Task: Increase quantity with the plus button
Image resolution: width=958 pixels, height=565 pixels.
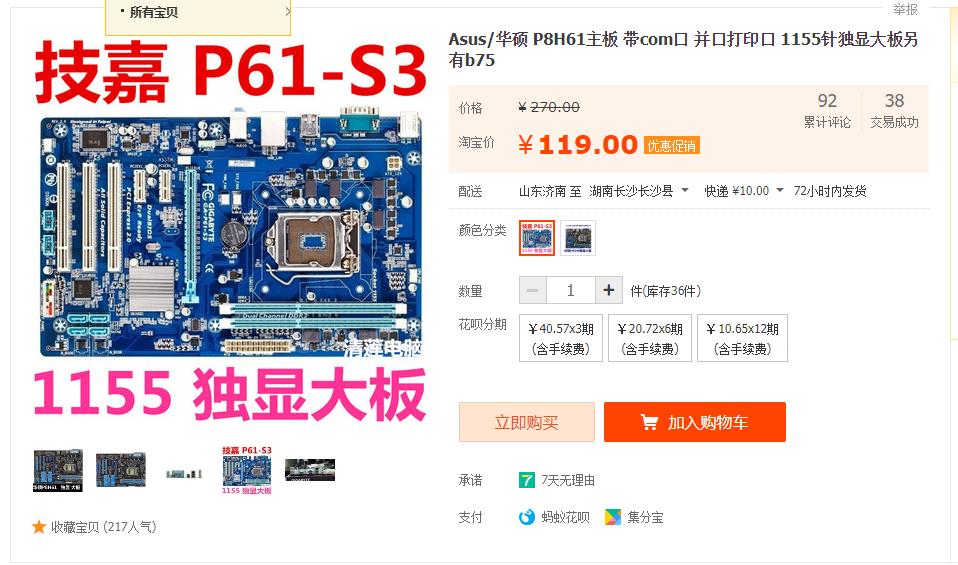Action: click(609, 290)
